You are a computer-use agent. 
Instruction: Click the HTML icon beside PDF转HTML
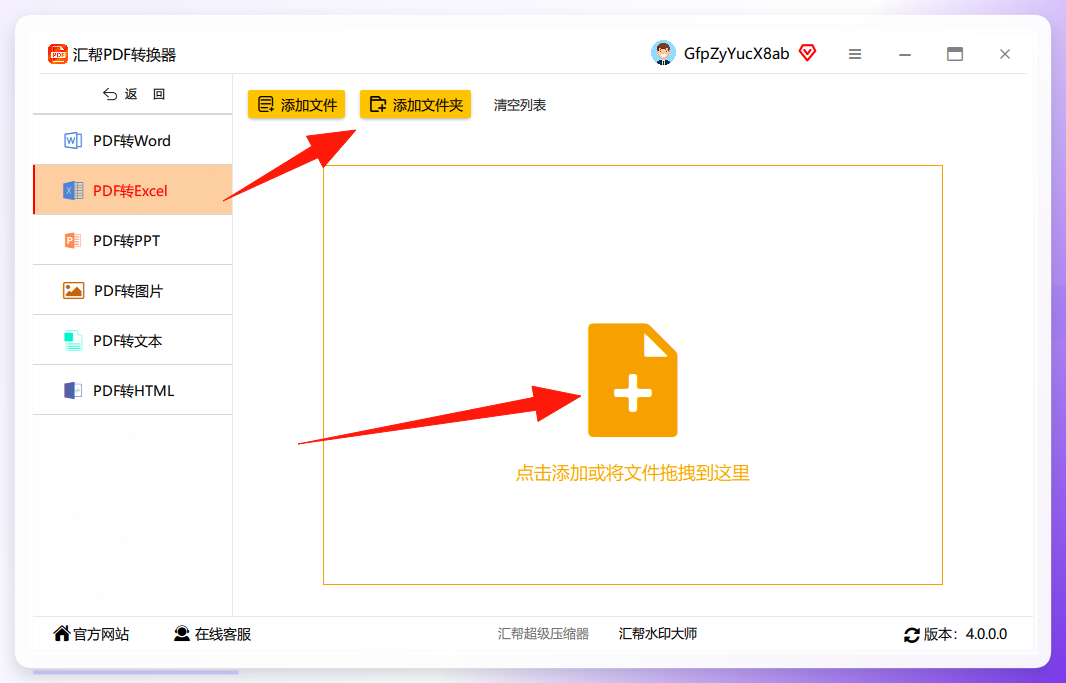(73, 391)
